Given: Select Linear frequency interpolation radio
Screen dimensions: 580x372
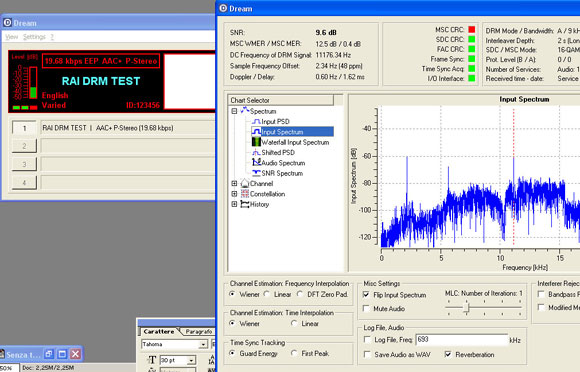Looking at the screenshot, I should (267, 294).
